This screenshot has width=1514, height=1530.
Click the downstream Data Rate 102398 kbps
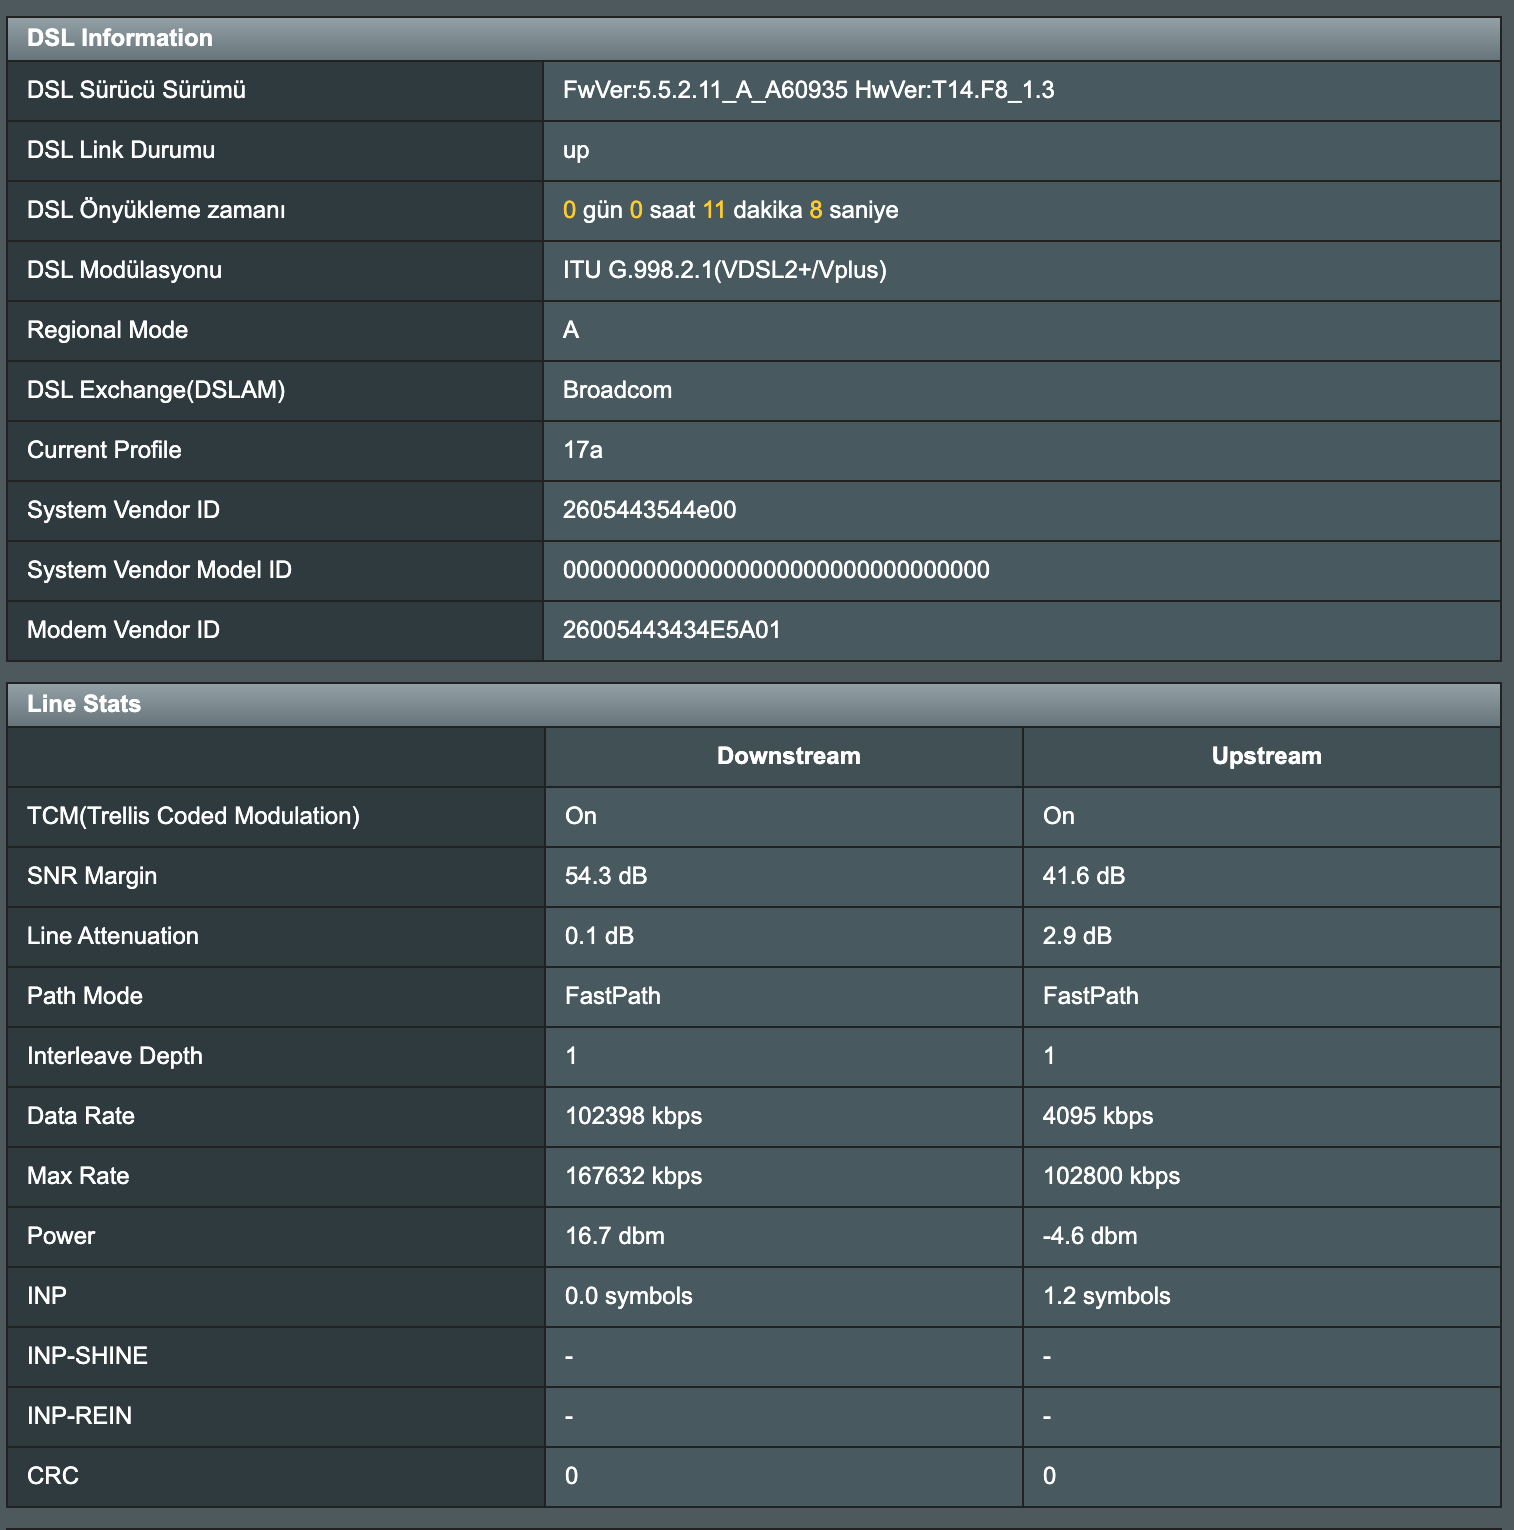(x=633, y=1116)
